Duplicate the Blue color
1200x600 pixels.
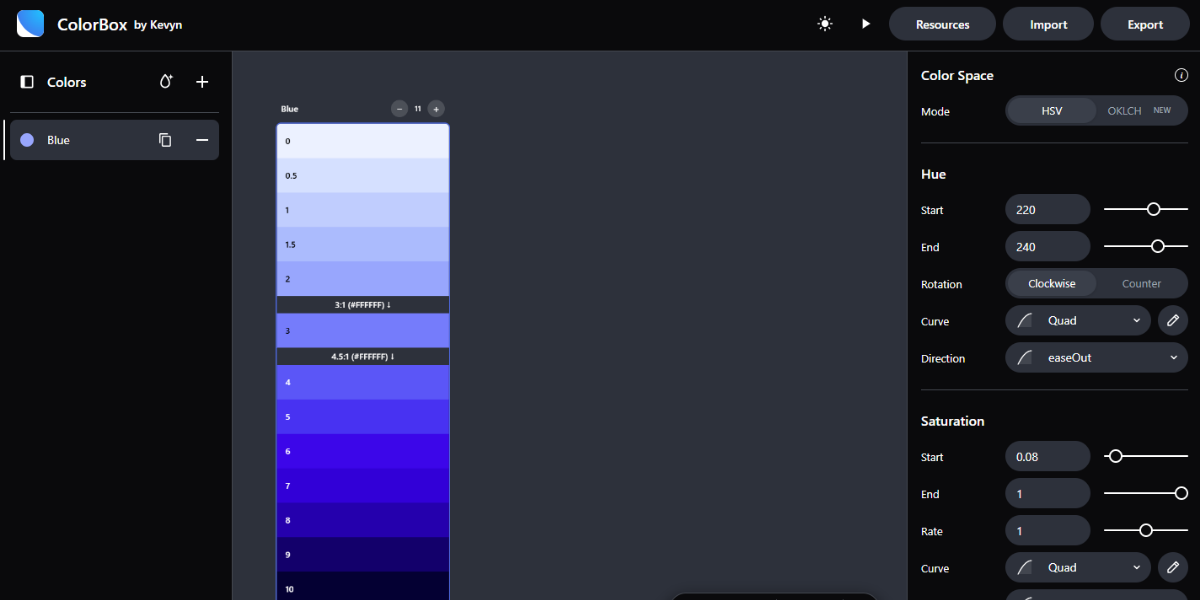[165, 140]
